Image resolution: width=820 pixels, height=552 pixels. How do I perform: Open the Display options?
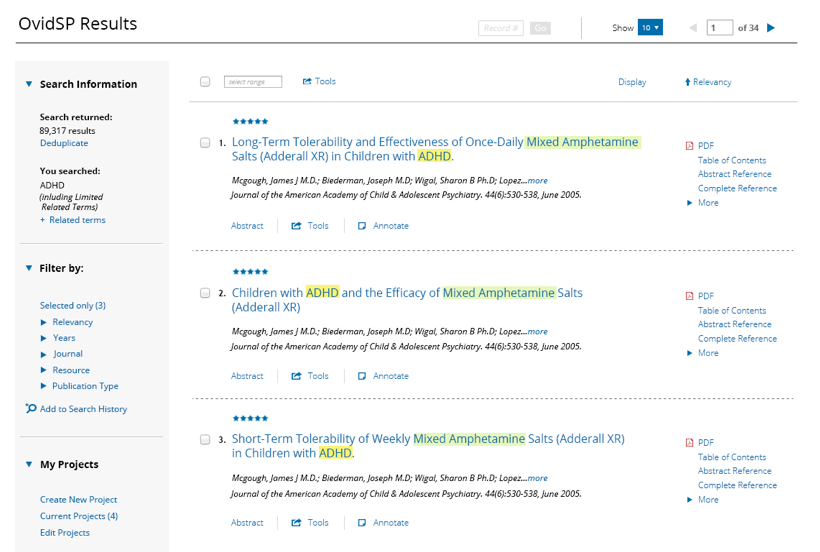point(632,82)
